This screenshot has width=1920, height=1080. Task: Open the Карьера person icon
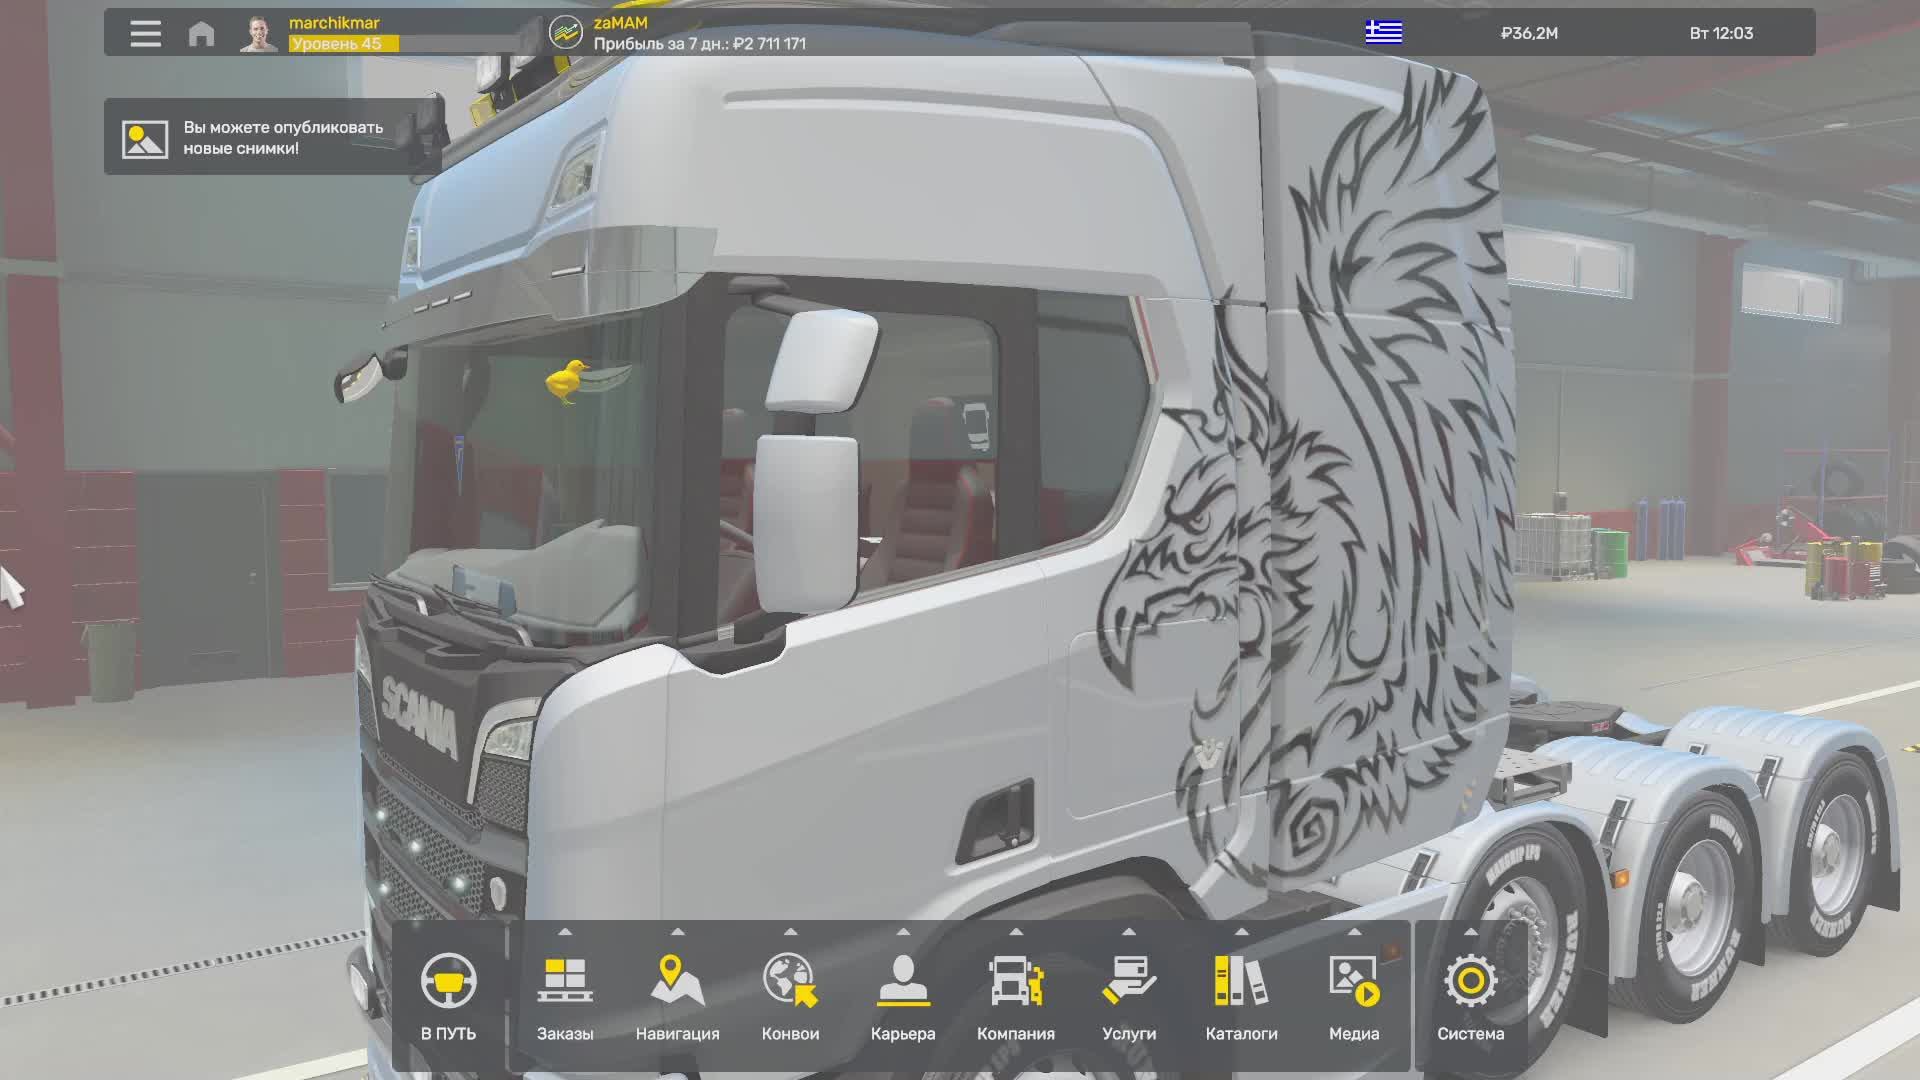click(x=903, y=980)
